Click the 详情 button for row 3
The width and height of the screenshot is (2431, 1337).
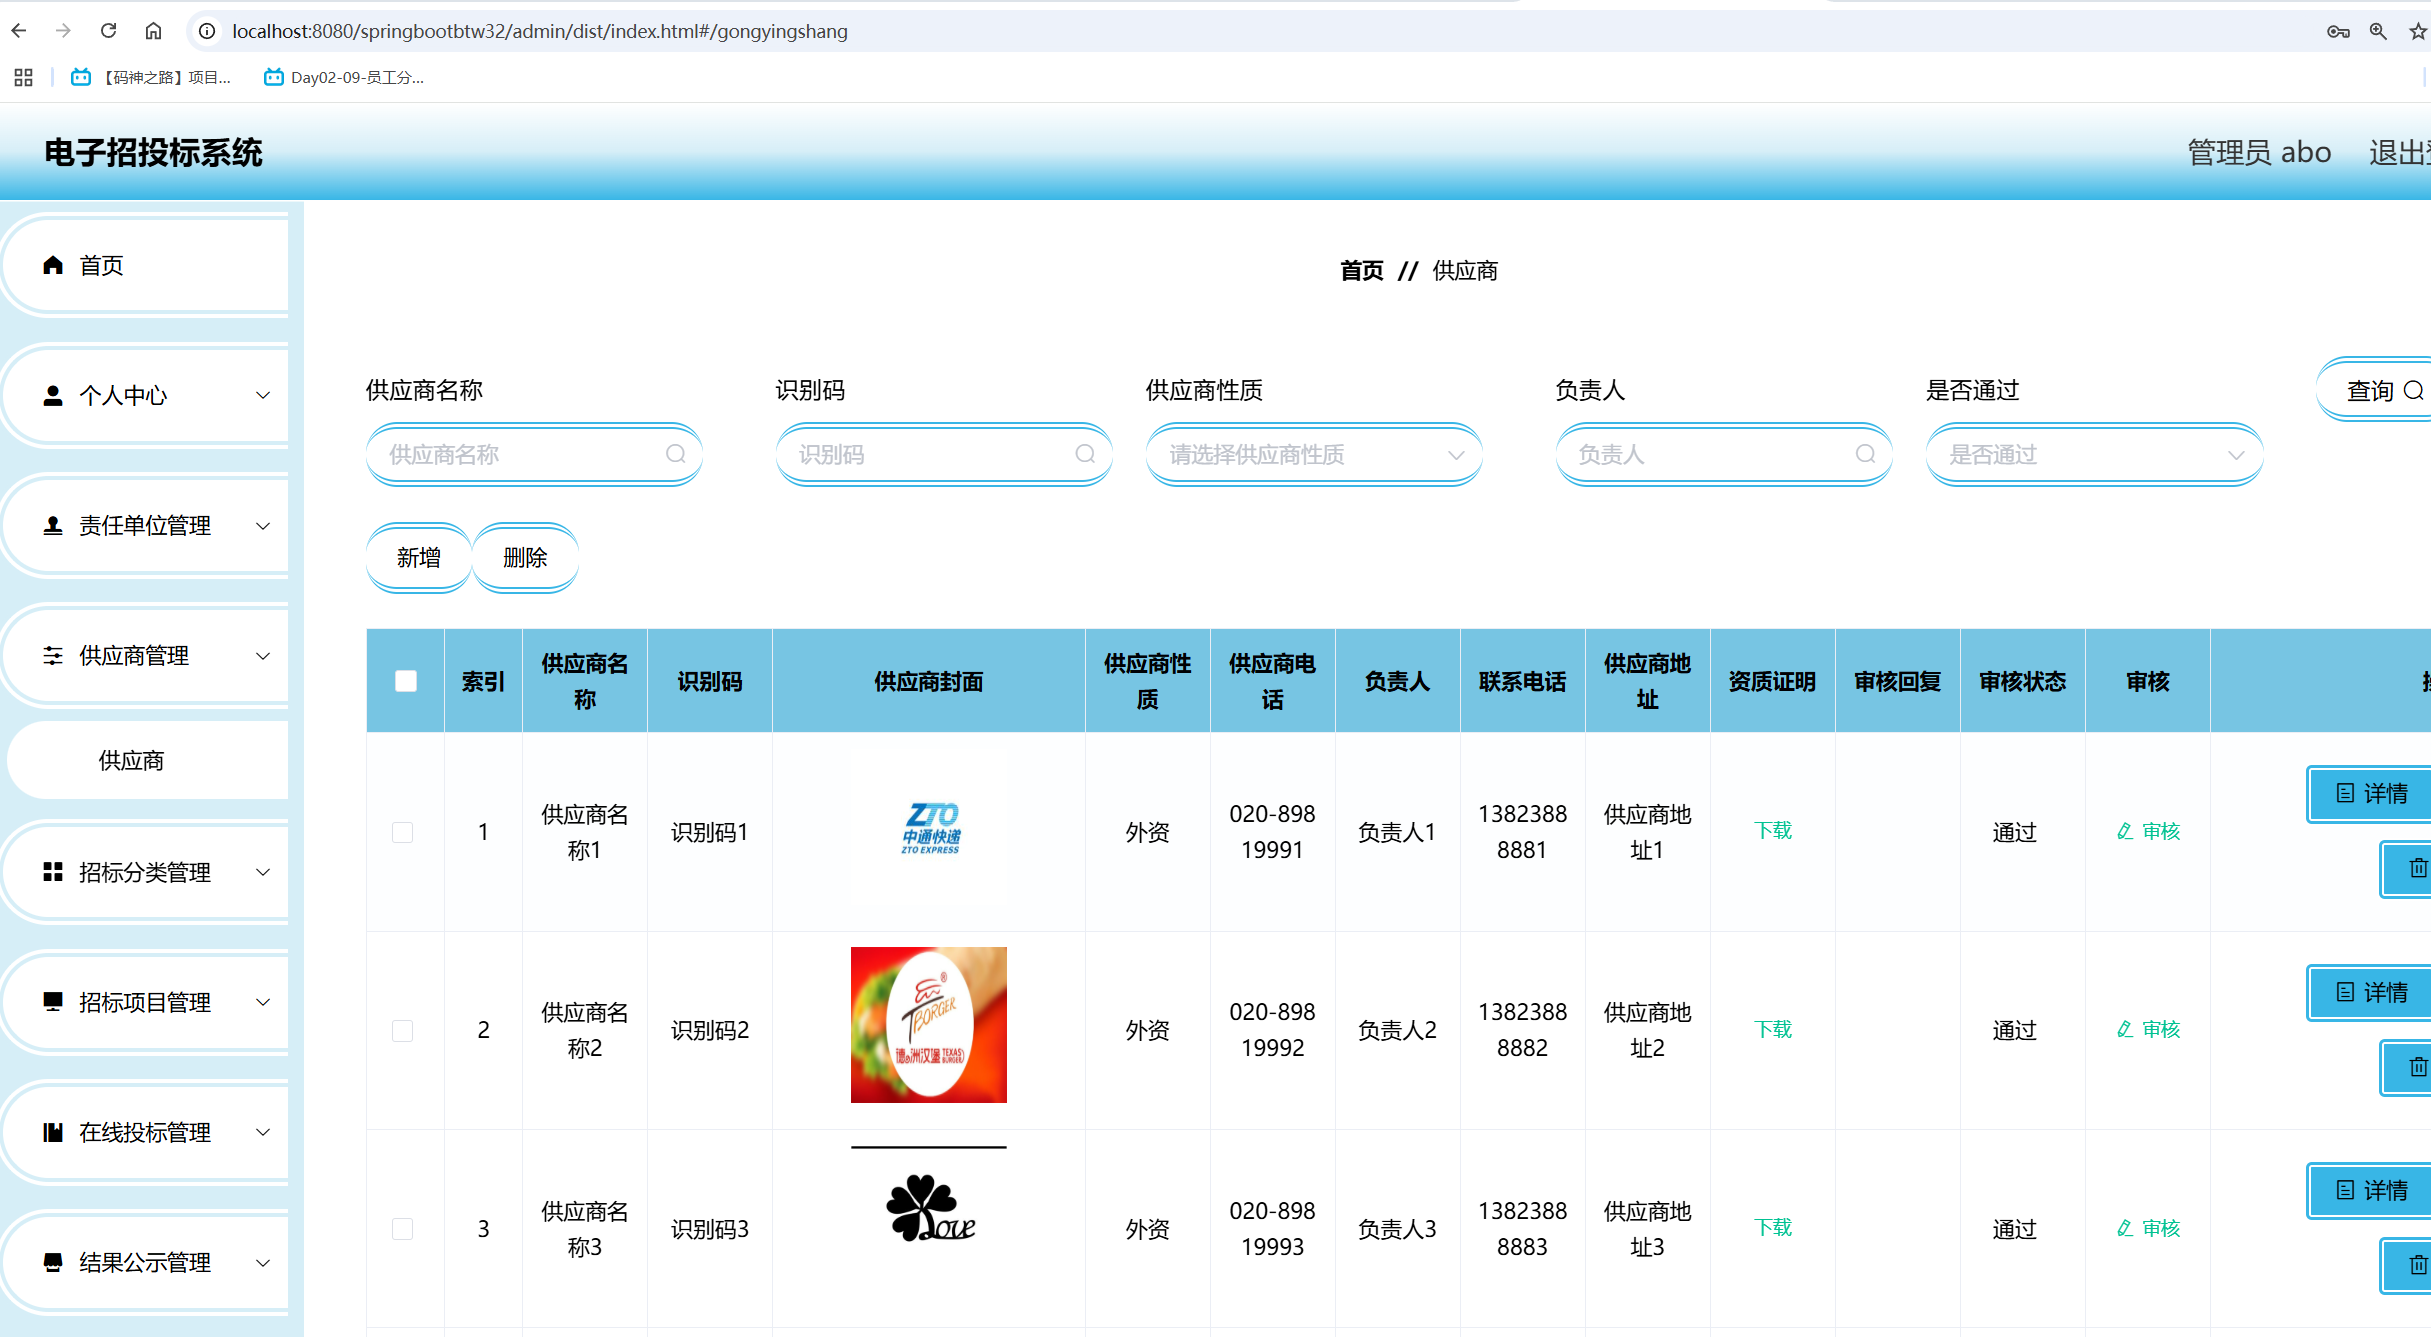tap(2370, 1191)
